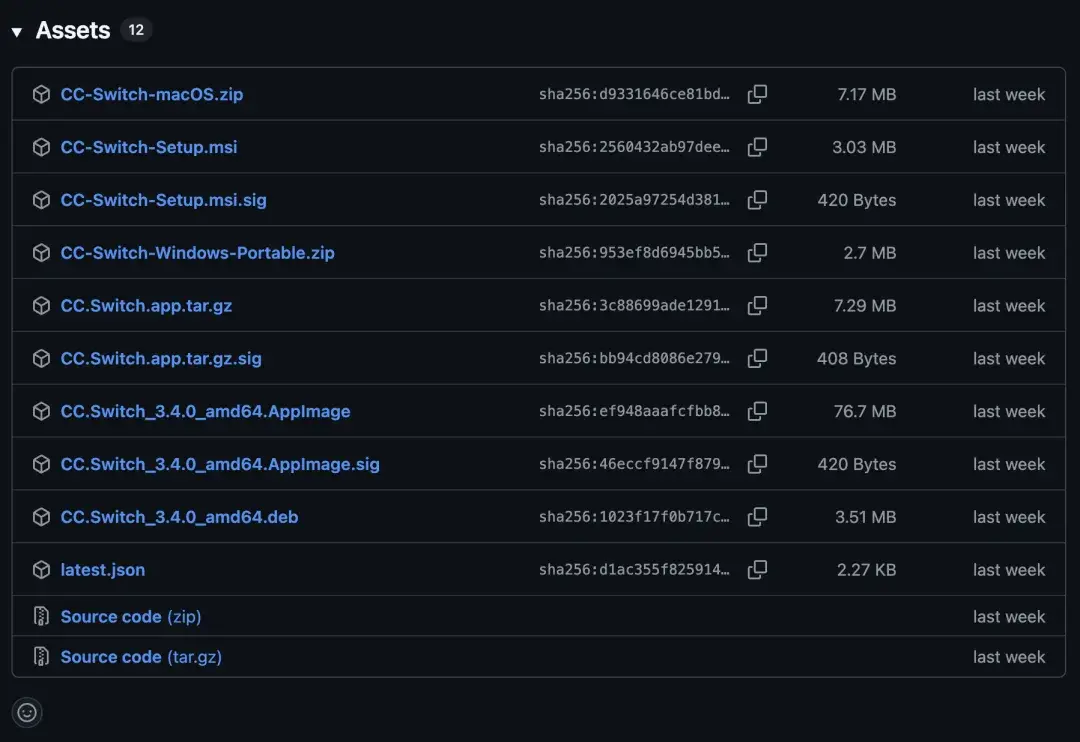Download the CC.Switch_3.4.0_amd64.deb package
The image size is (1080, 742).
pyautogui.click(x=179, y=517)
